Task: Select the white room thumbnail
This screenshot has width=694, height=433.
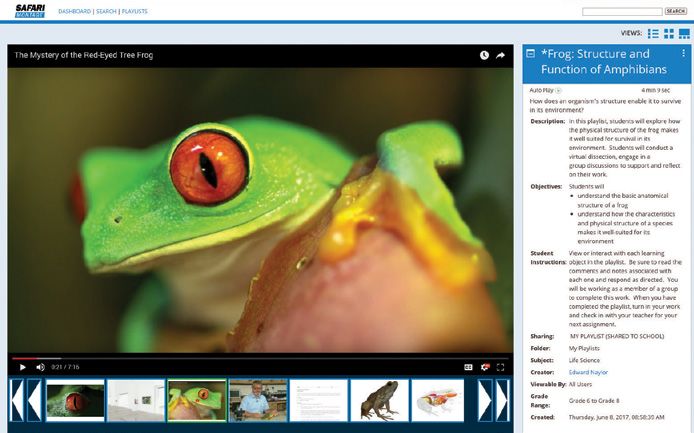Action: [136, 400]
